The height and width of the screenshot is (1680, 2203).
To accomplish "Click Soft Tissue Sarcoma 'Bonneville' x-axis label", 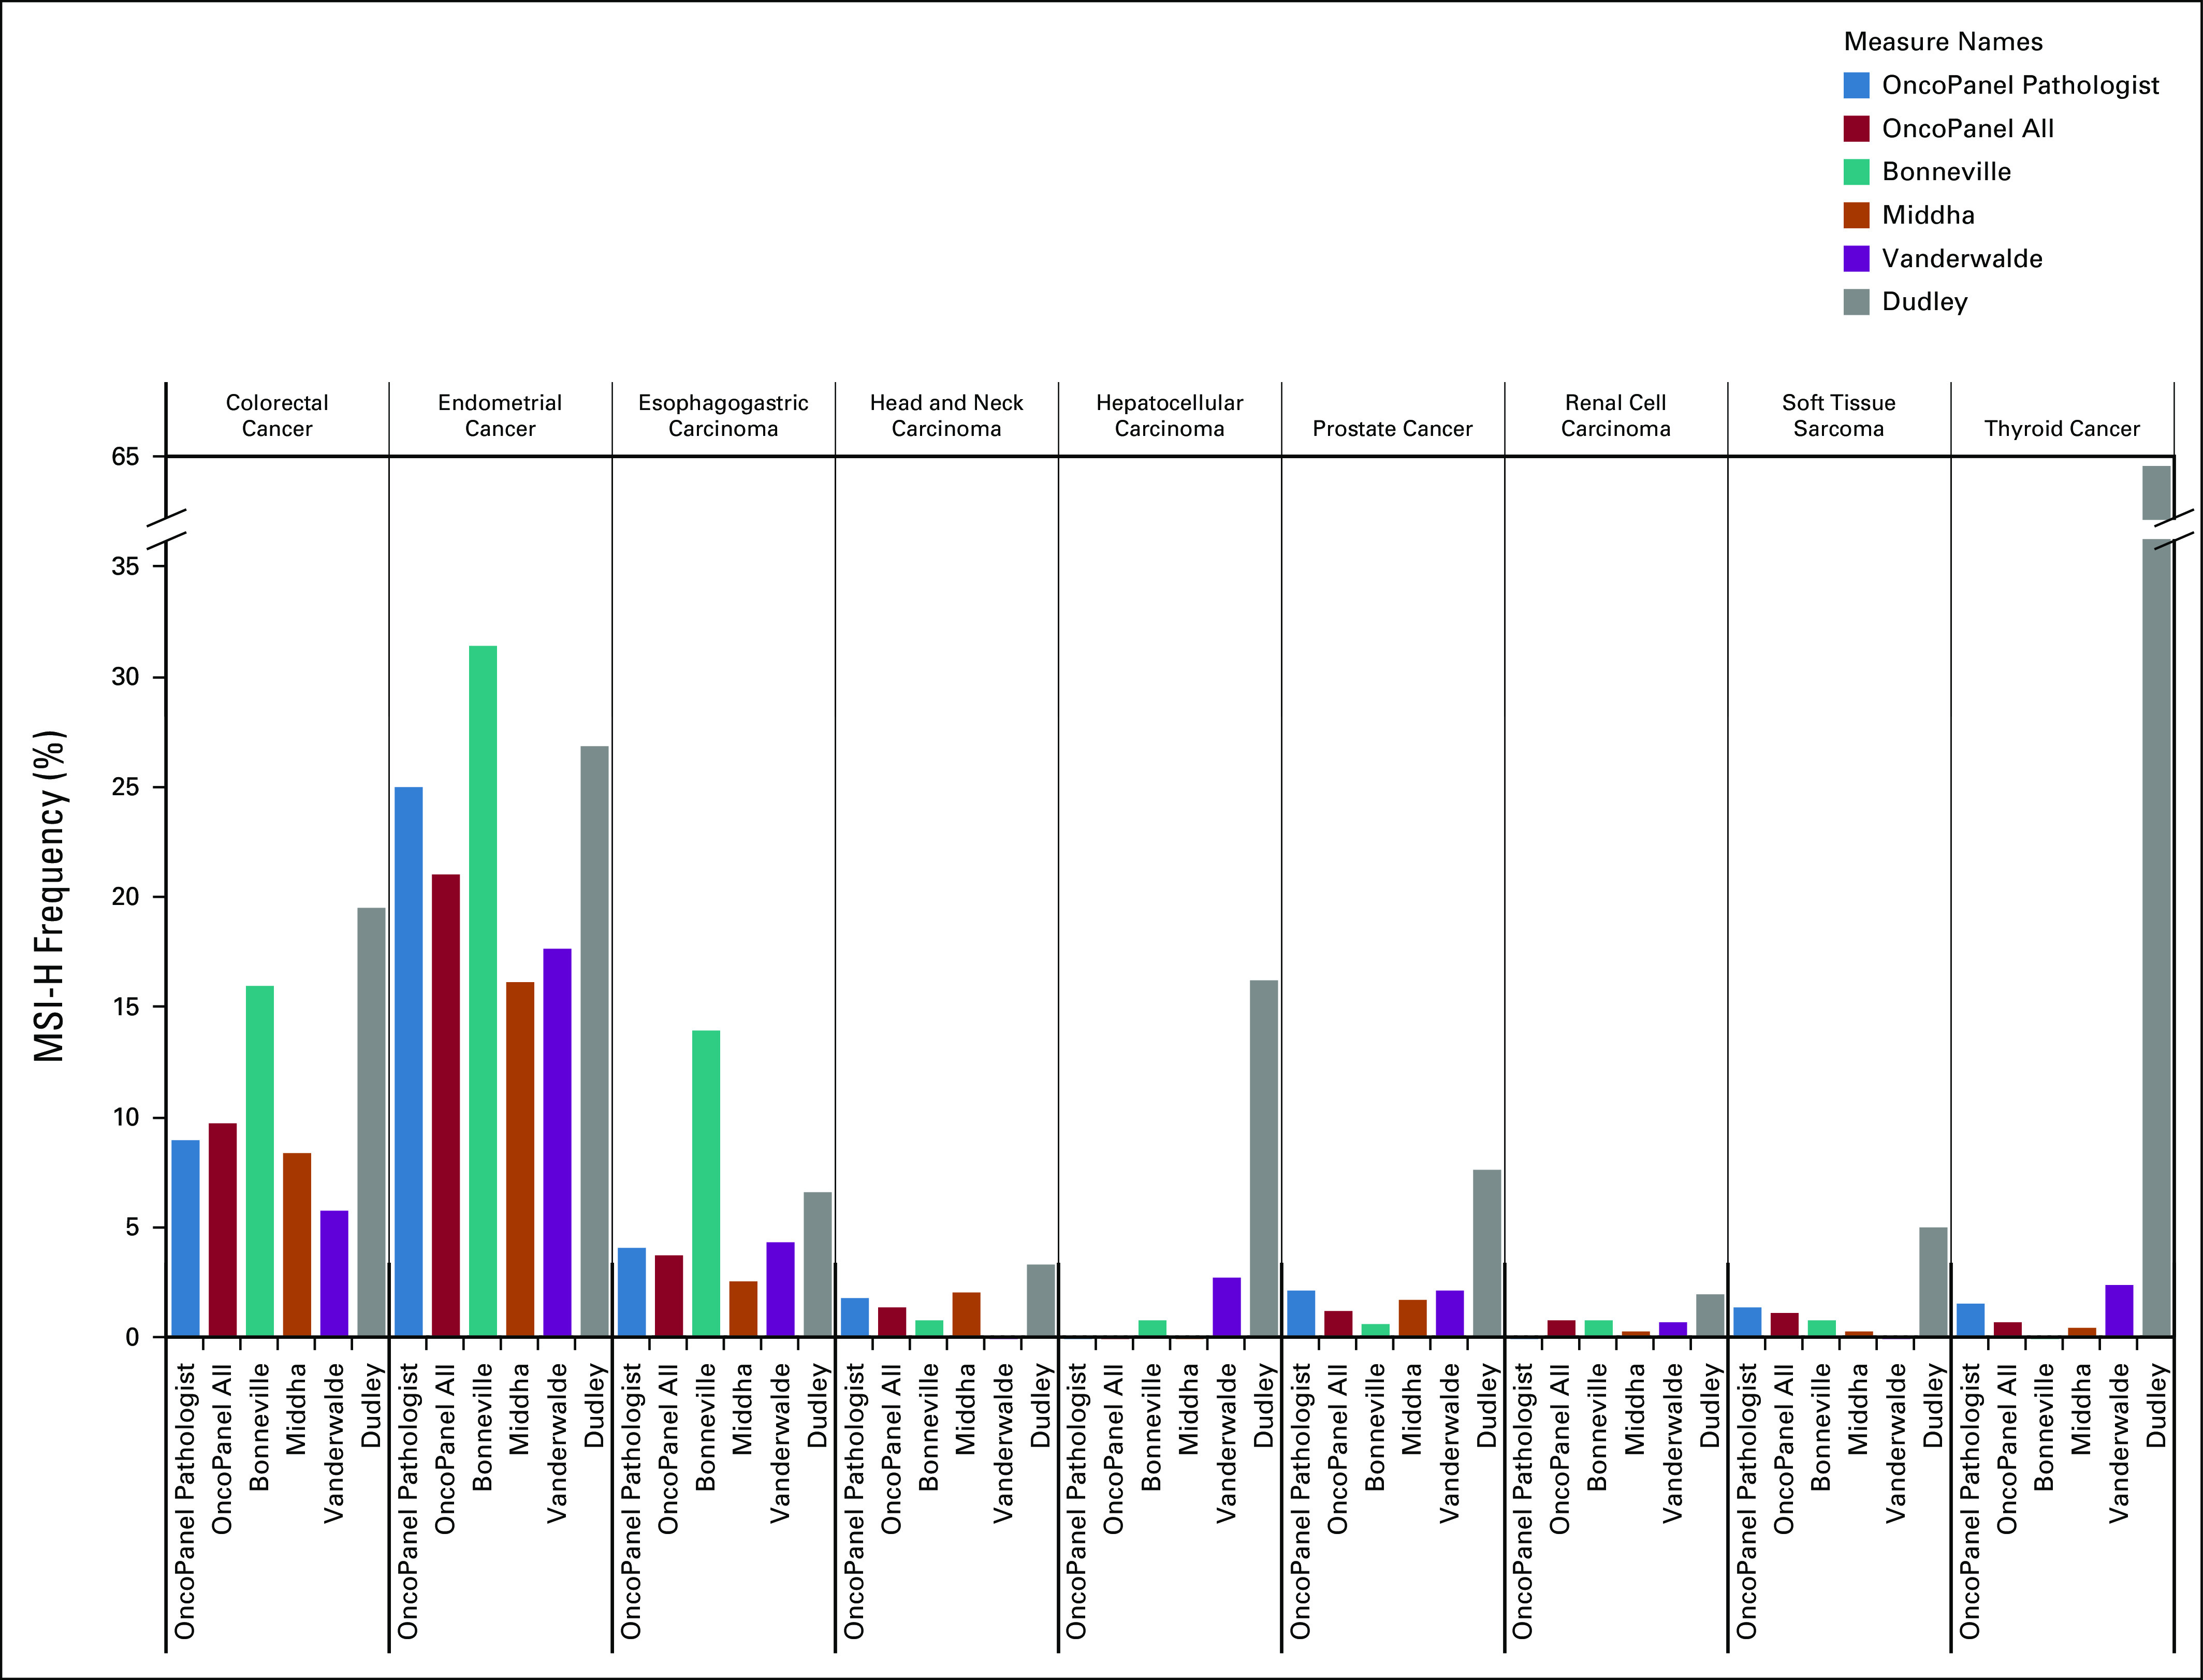I will [1821, 1427].
